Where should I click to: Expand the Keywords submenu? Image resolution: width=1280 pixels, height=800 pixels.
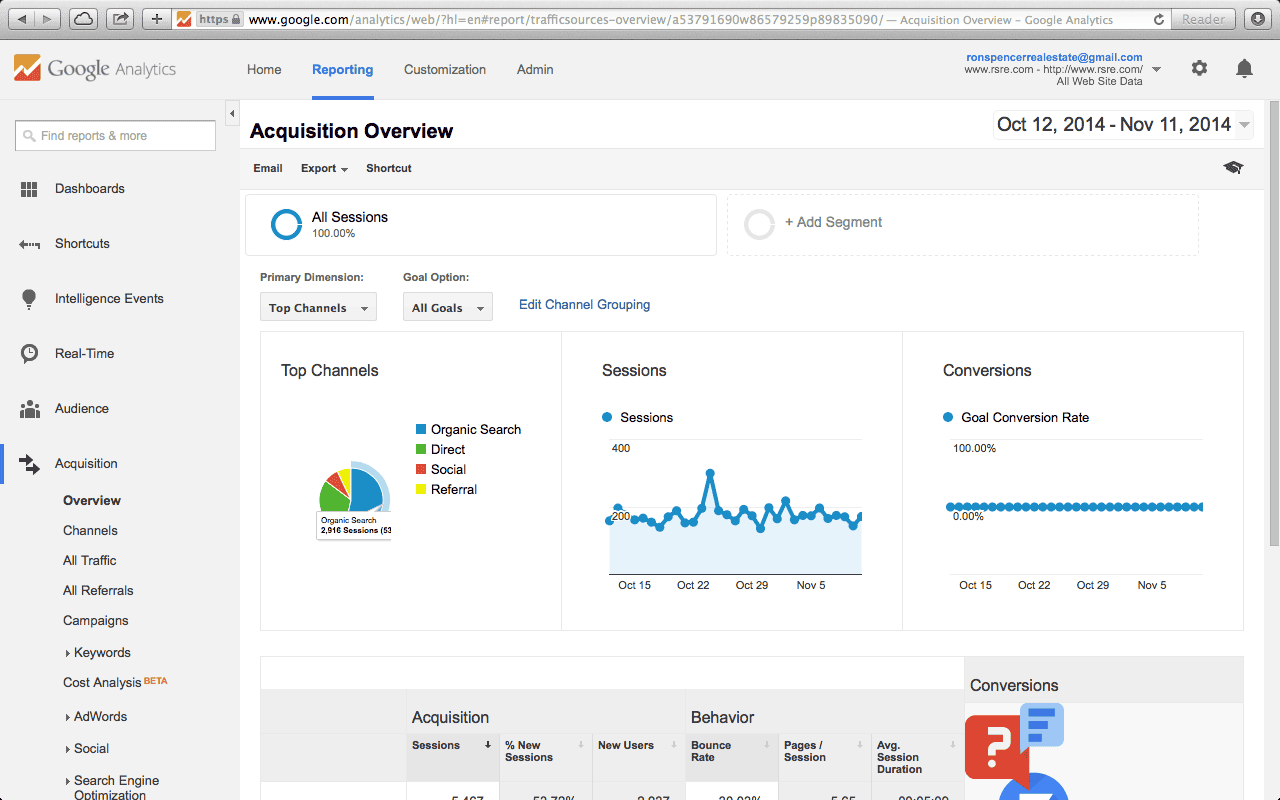pyautogui.click(x=67, y=654)
